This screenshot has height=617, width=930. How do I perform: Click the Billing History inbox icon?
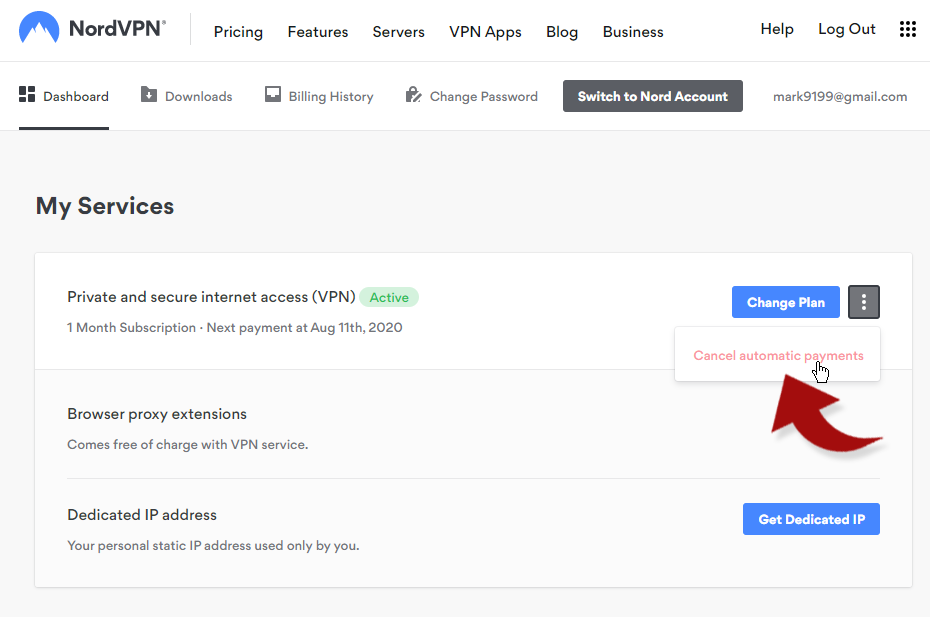(x=273, y=94)
